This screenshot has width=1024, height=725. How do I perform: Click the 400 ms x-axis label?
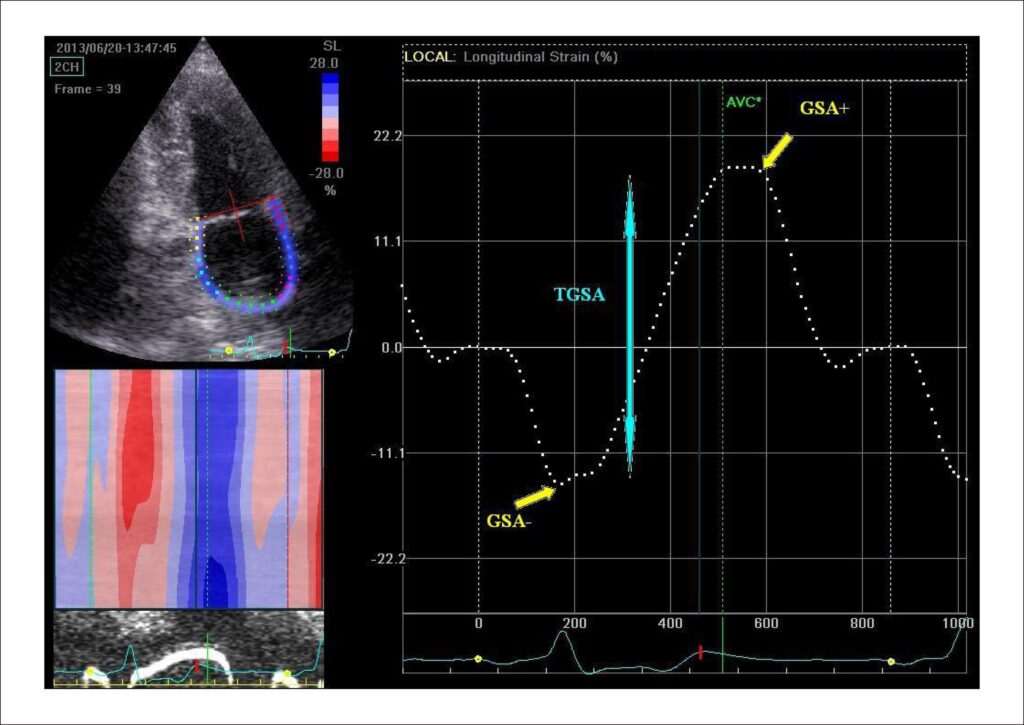[671, 623]
